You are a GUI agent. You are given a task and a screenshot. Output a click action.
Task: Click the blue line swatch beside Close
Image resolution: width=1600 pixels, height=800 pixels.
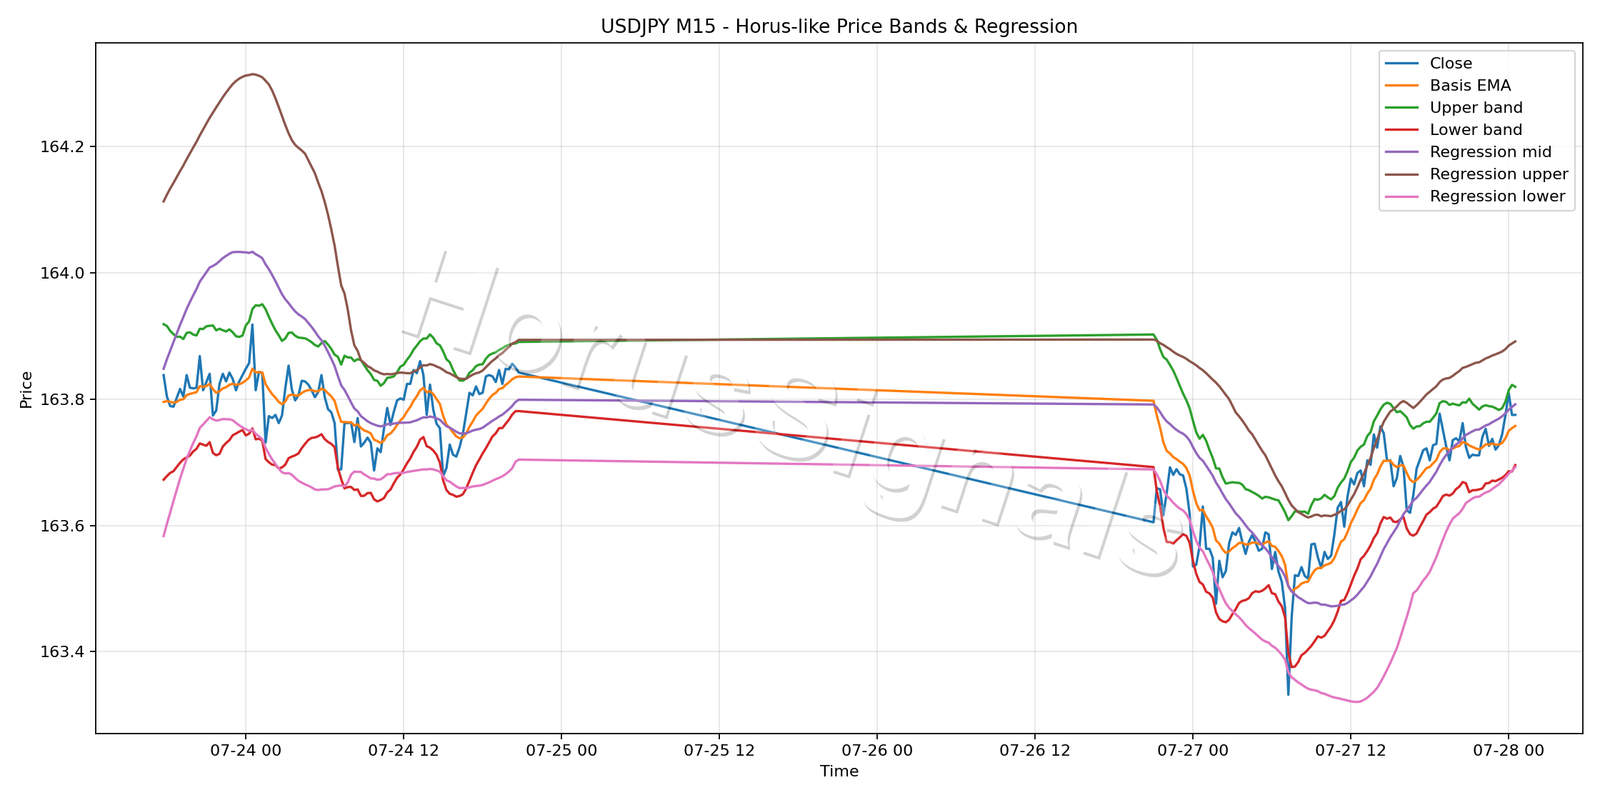pyautogui.click(x=1402, y=64)
